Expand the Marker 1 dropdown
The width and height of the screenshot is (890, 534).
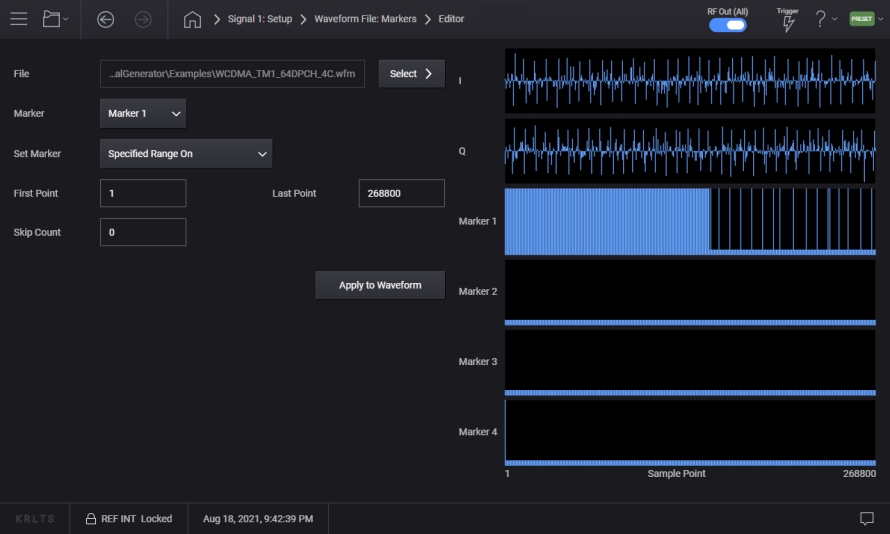pyautogui.click(x=143, y=114)
